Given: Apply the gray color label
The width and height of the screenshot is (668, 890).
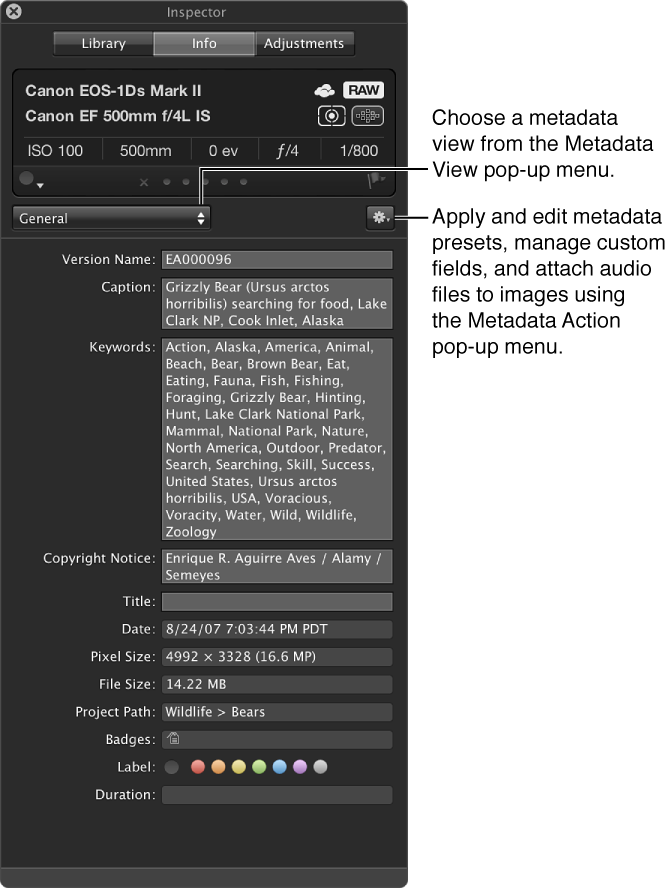Looking at the screenshot, I should coord(320,767).
